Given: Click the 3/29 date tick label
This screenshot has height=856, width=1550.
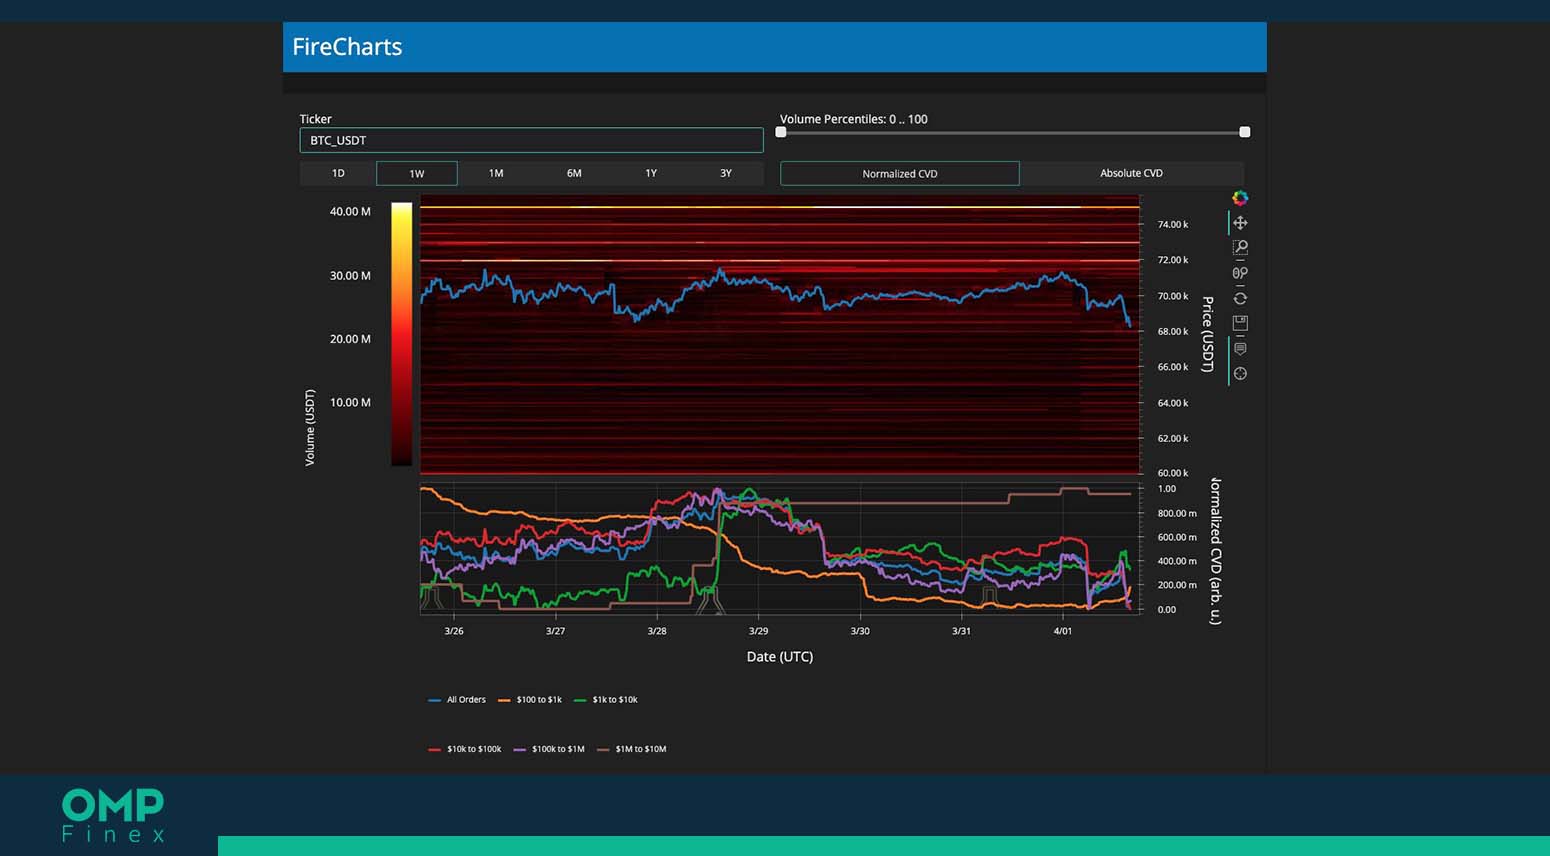Looking at the screenshot, I should 758,631.
